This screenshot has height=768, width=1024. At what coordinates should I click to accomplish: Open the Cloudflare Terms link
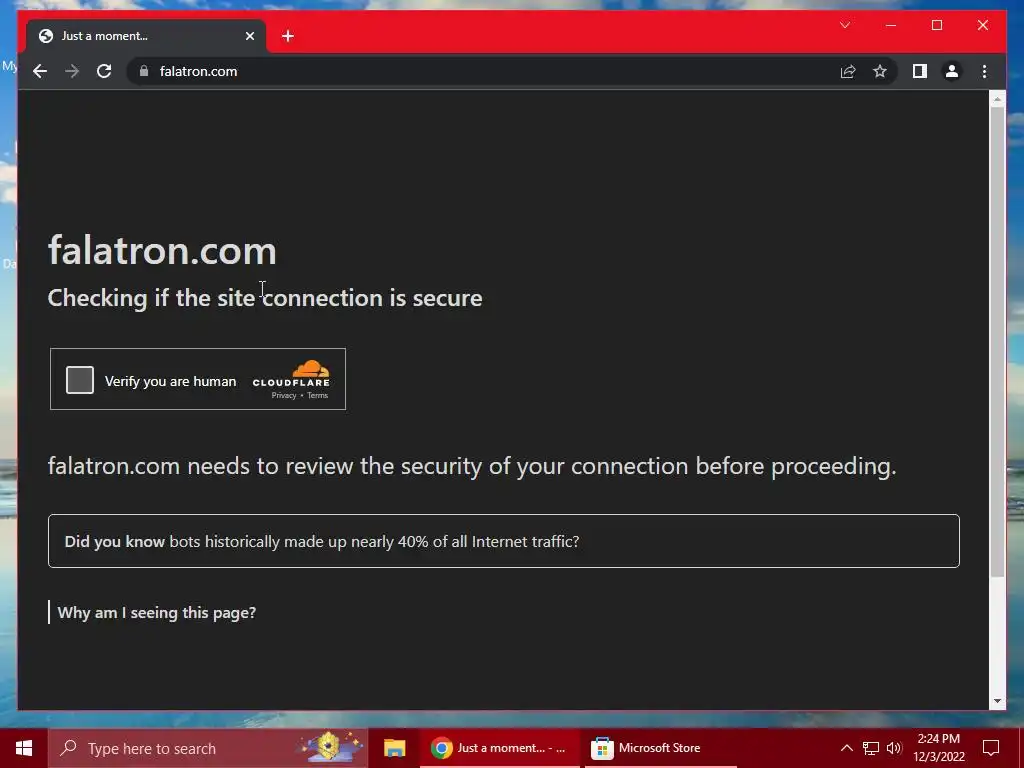click(x=317, y=396)
